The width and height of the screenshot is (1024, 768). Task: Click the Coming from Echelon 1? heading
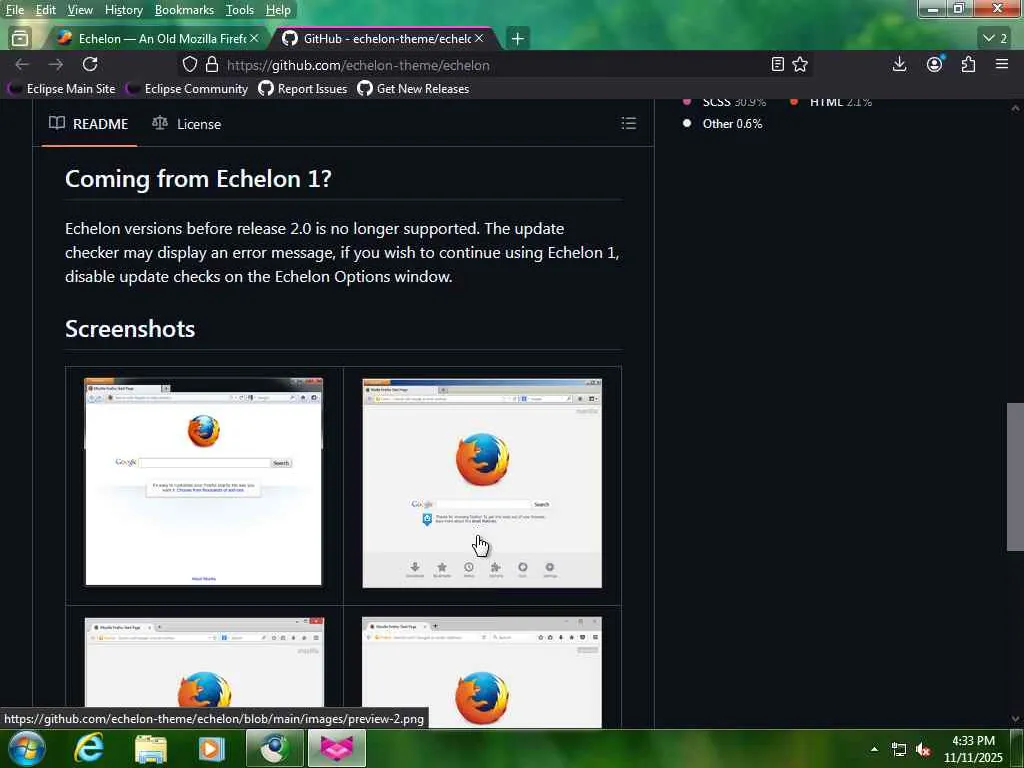pyautogui.click(x=198, y=179)
